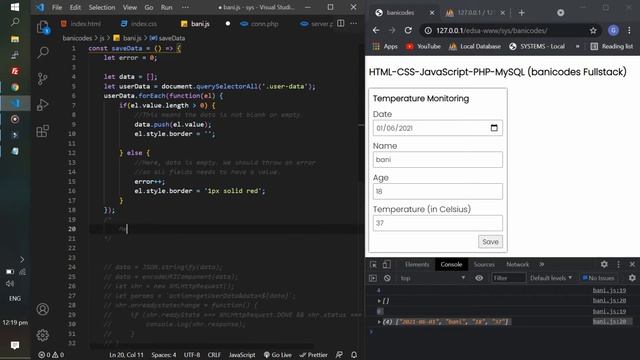Viewport: 640px width, 360px height.
Task: Bookmark this page with the star
Action: point(593,30)
